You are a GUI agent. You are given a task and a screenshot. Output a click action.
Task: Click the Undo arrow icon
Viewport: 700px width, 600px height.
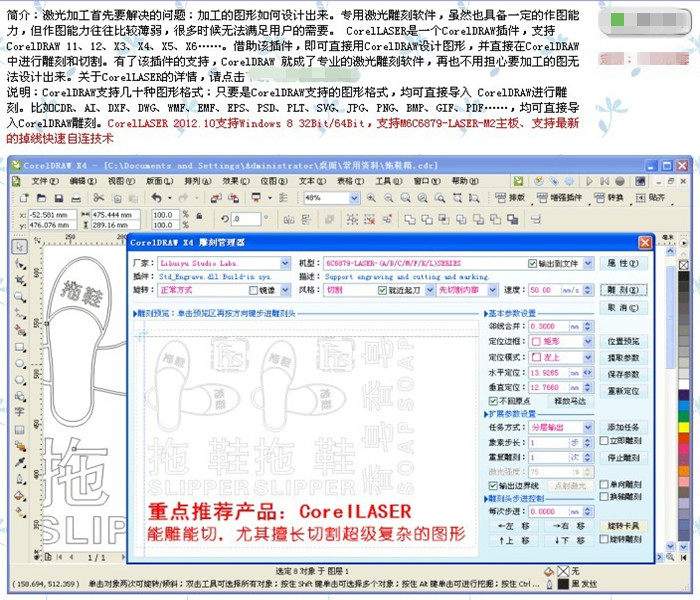(156, 198)
